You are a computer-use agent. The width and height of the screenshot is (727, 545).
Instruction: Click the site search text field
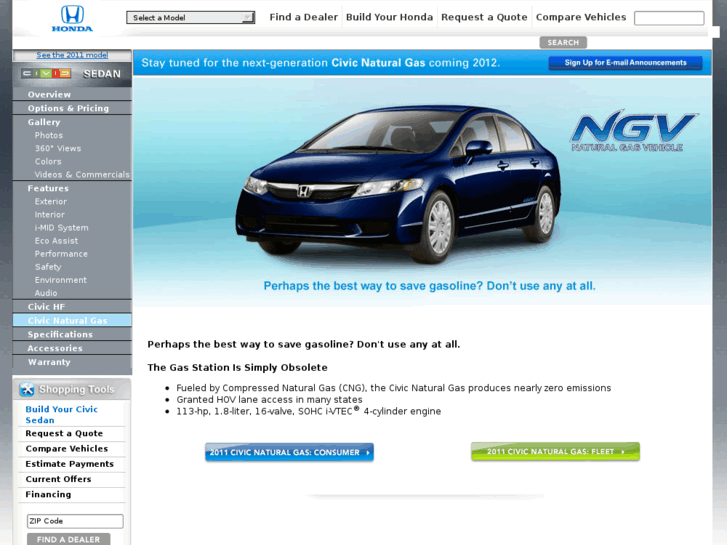pyautogui.click(x=669, y=18)
